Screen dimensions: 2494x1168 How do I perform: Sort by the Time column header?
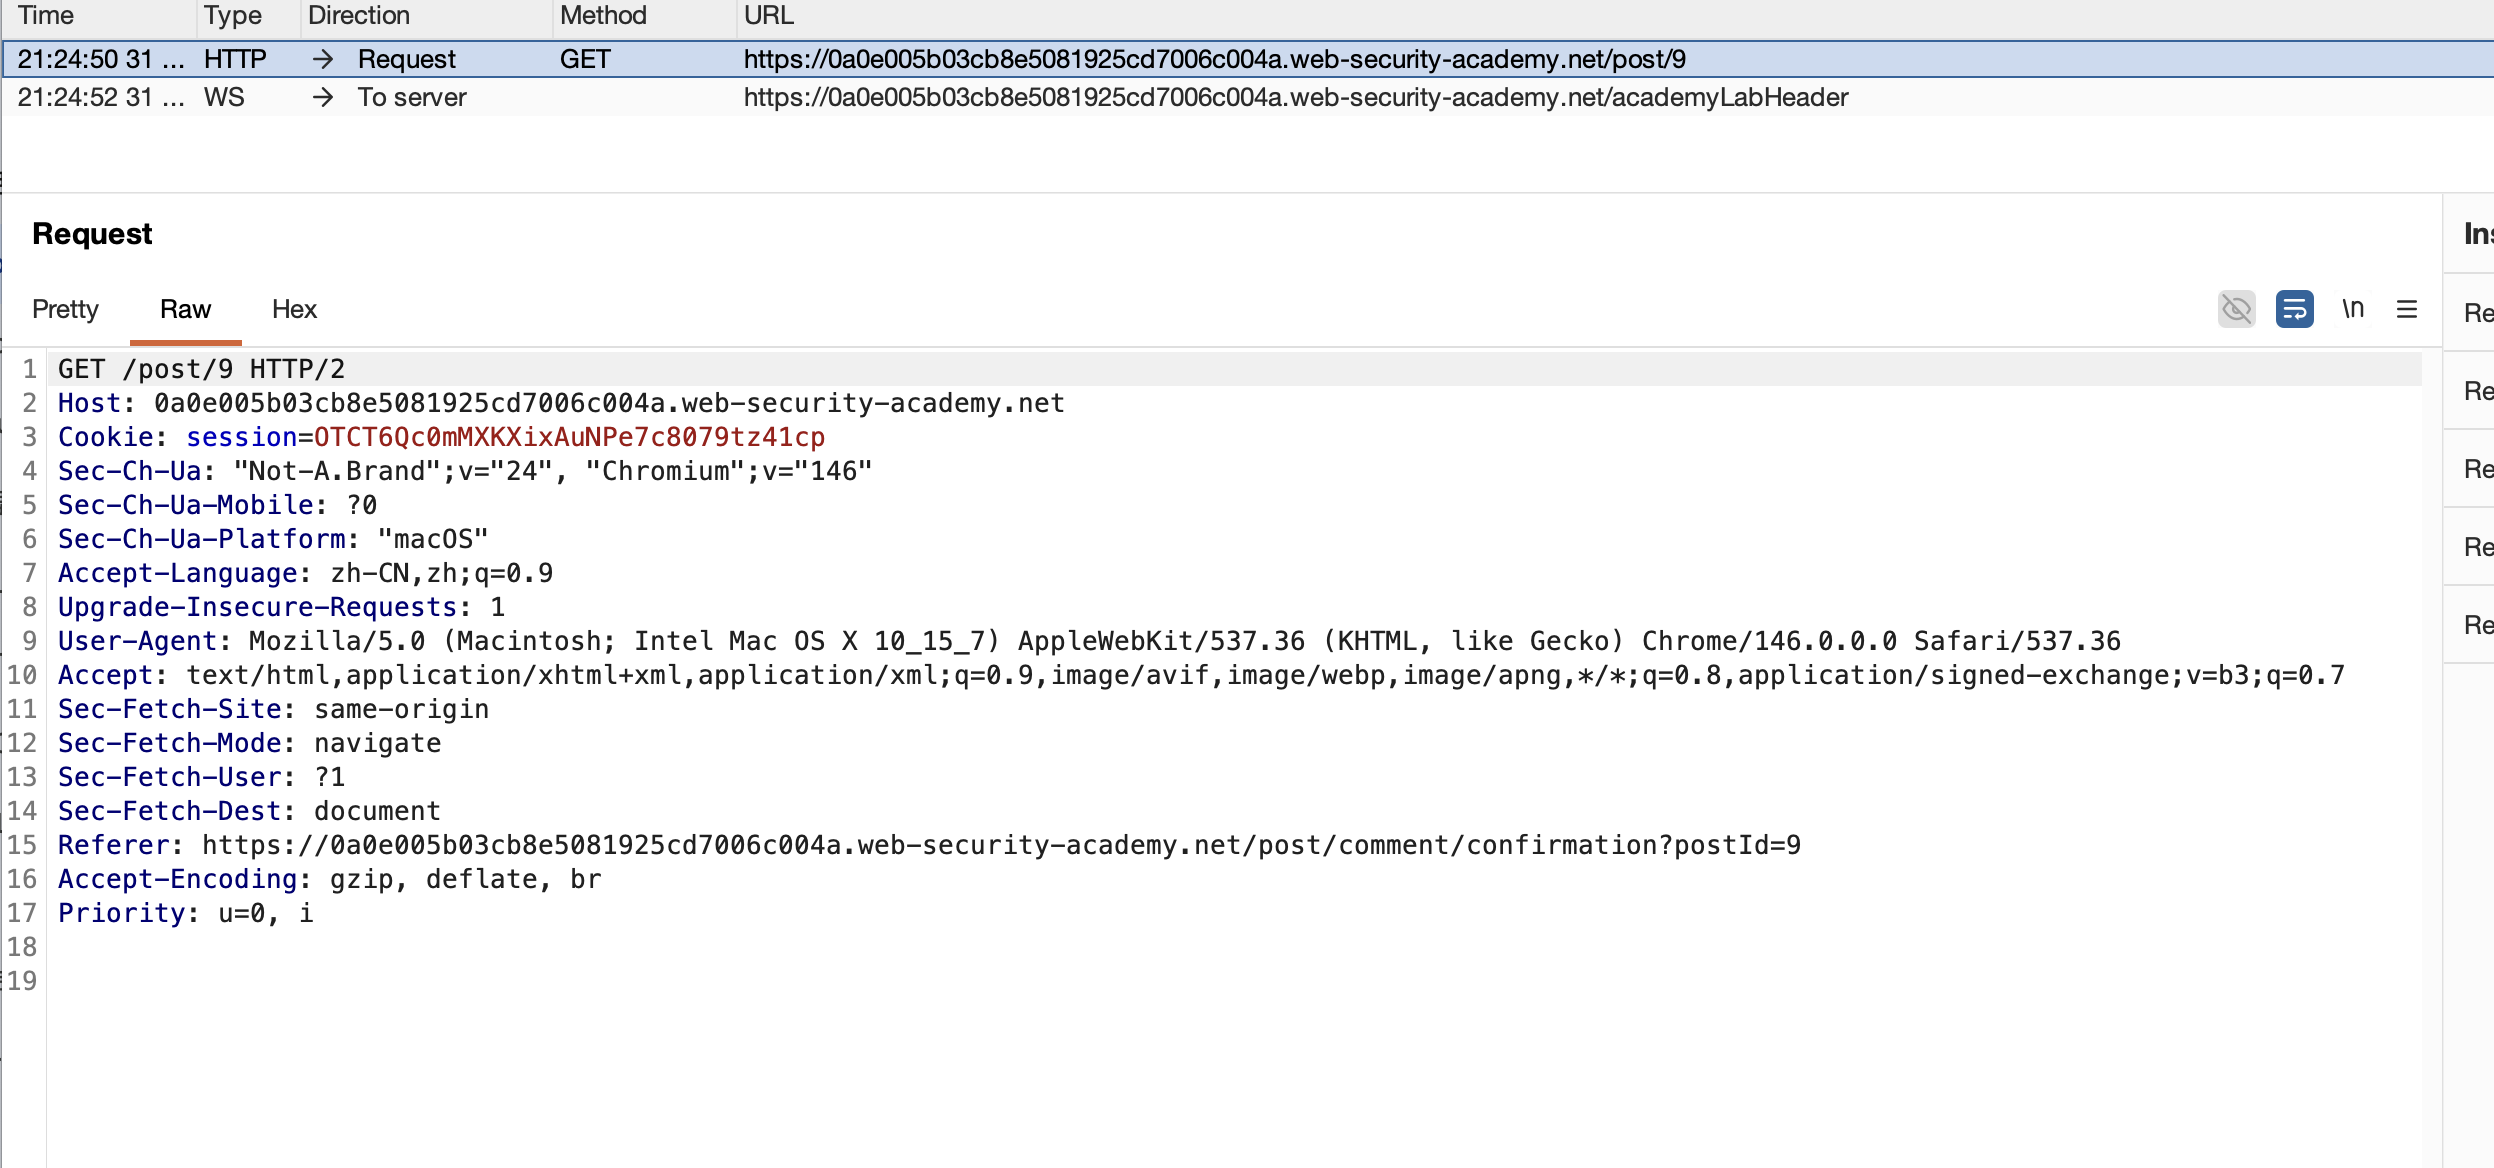[46, 15]
